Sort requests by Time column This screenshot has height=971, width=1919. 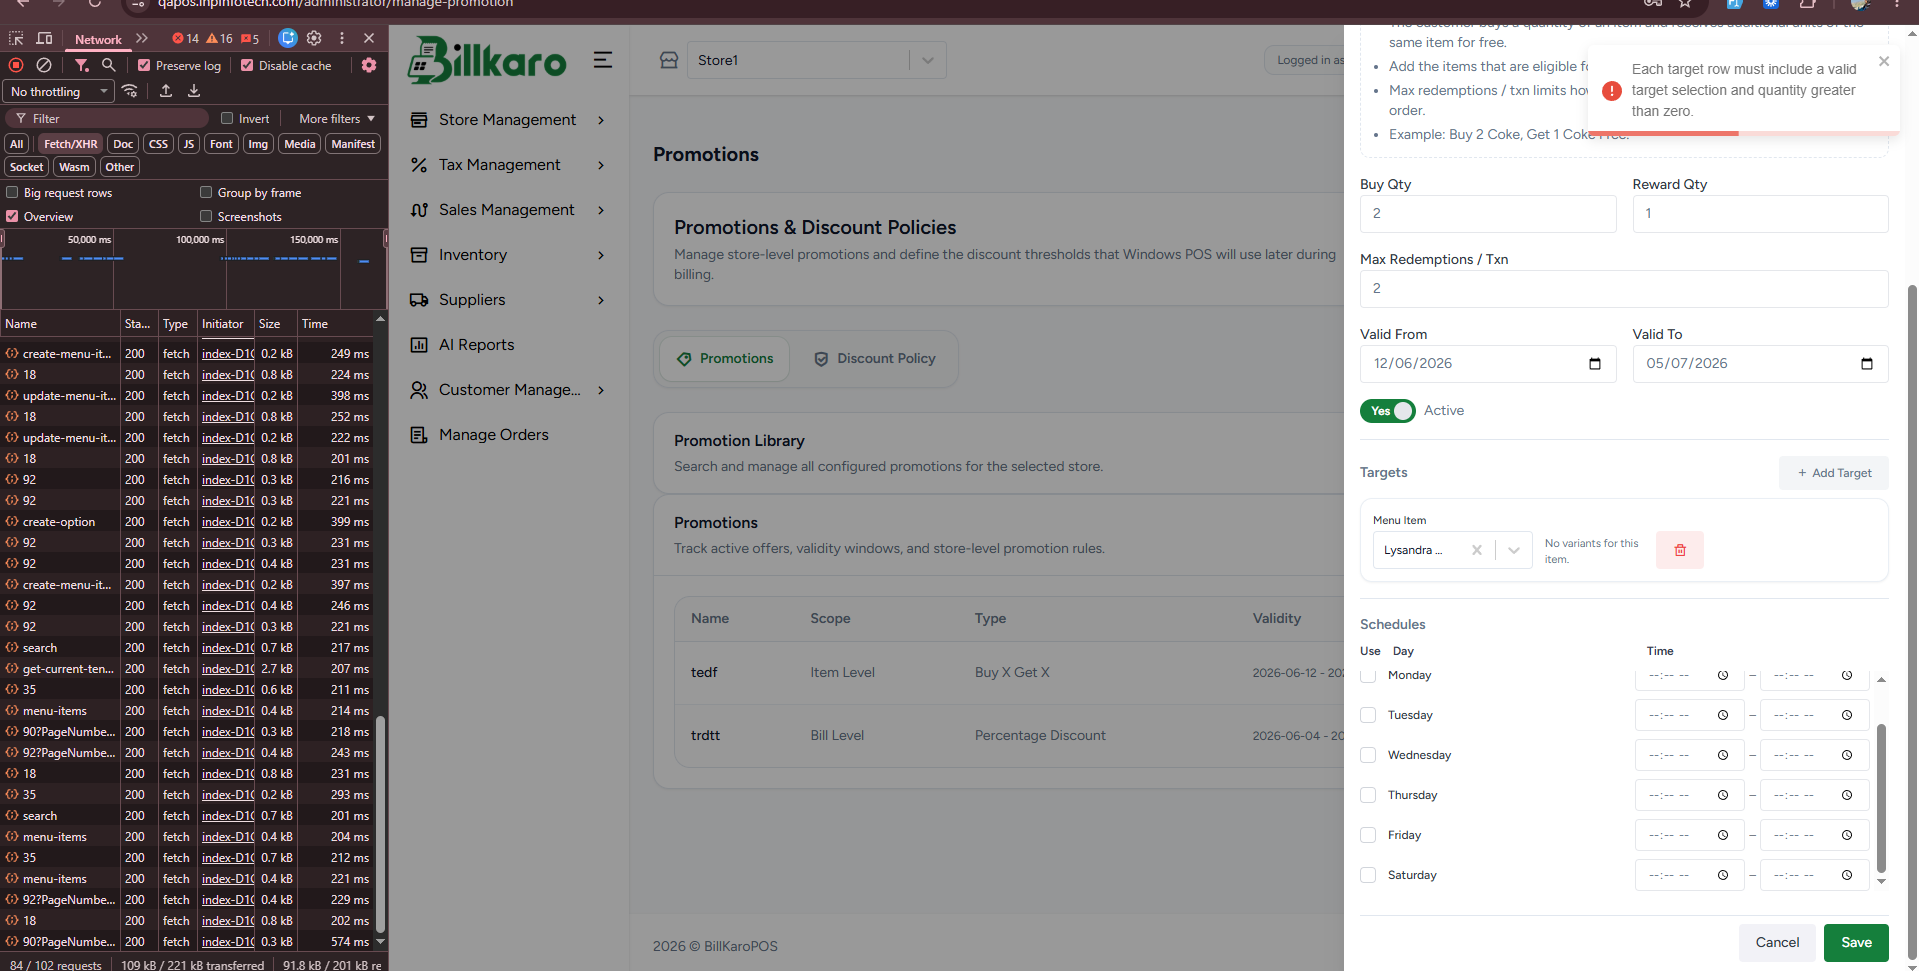click(x=335, y=324)
